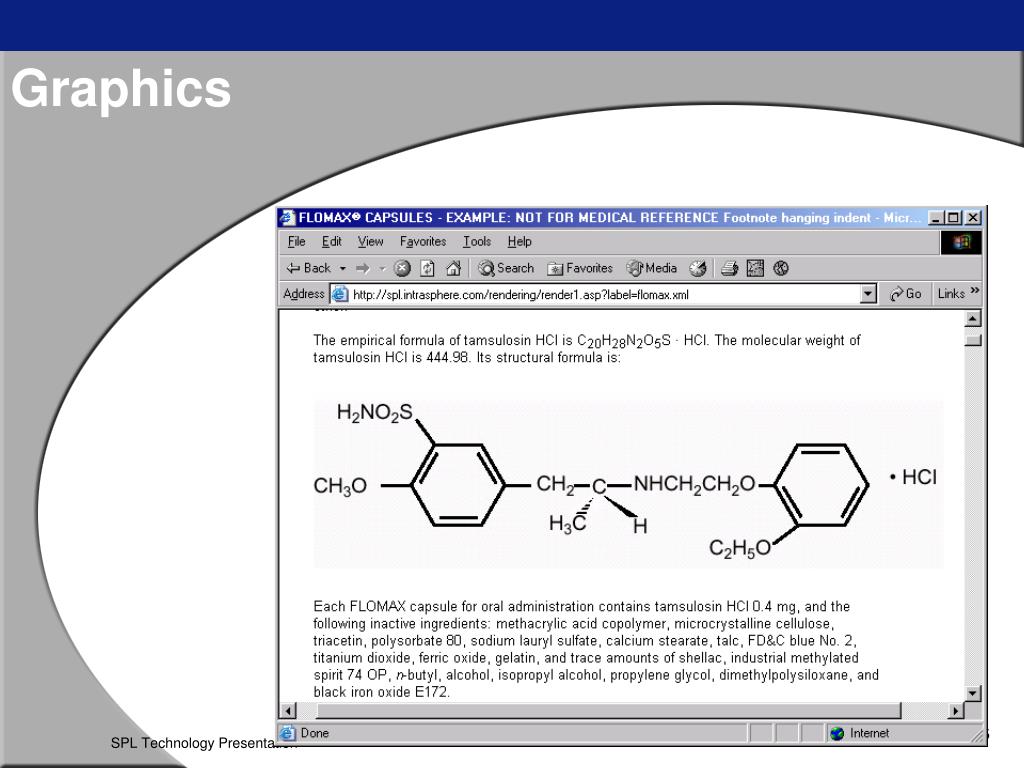Click the horizontal scrollbar thumb
Screen dimensions: 1024x768
pyautogui.click(x=608, y=711)
